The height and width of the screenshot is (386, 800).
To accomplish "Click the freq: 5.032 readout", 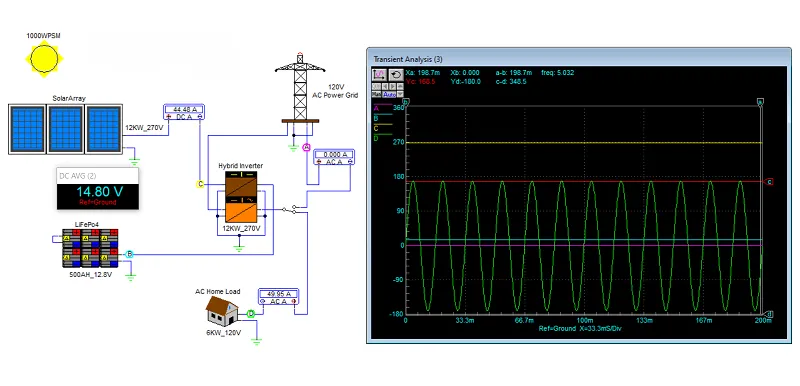I will (x=558, y=73).
